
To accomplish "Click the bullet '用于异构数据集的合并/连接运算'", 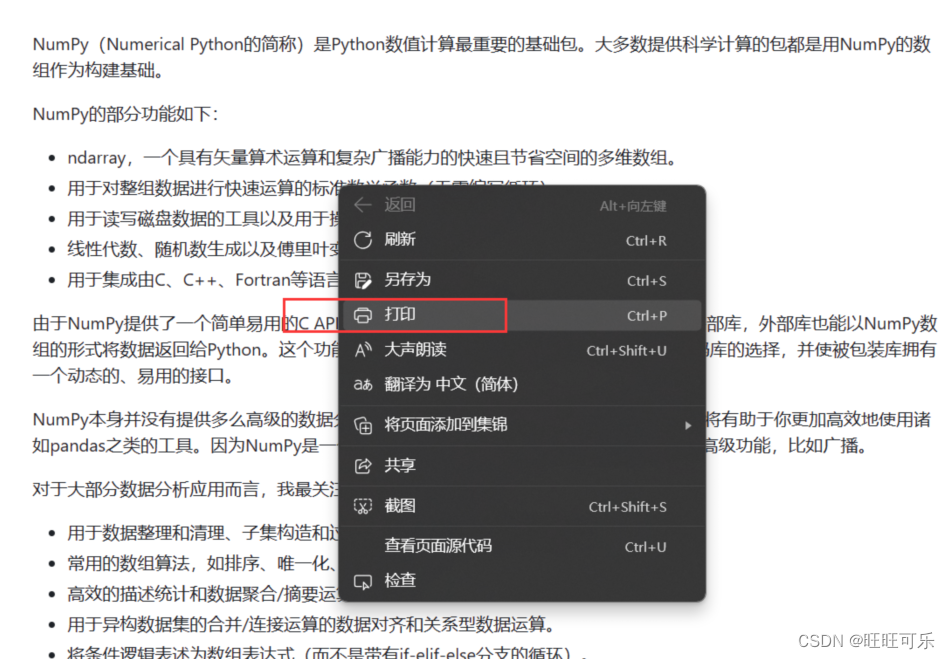I will pyautogui.click(x=311, y=624).
